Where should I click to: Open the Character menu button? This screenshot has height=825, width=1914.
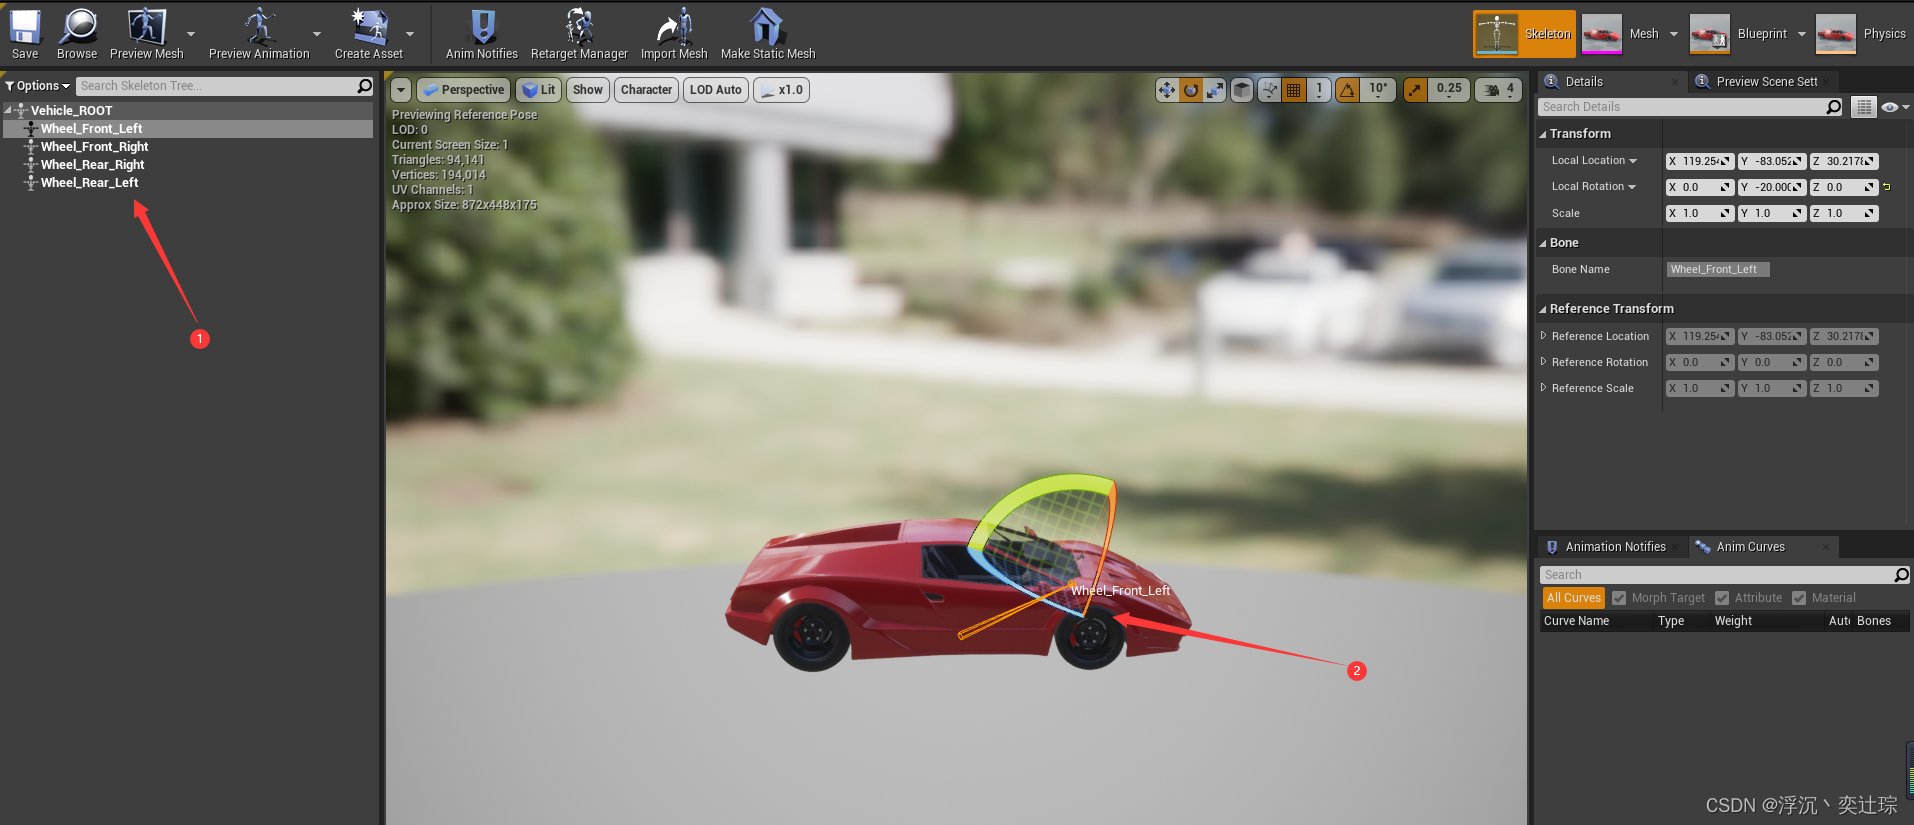click(x=646, y=90)
